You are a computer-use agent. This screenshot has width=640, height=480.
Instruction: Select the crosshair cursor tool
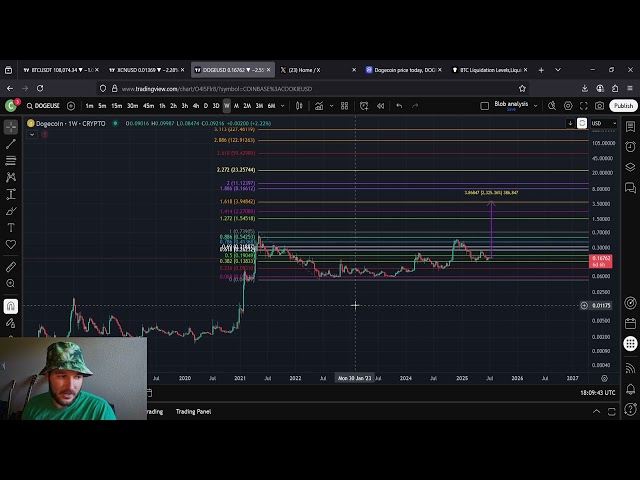(11, 127)
